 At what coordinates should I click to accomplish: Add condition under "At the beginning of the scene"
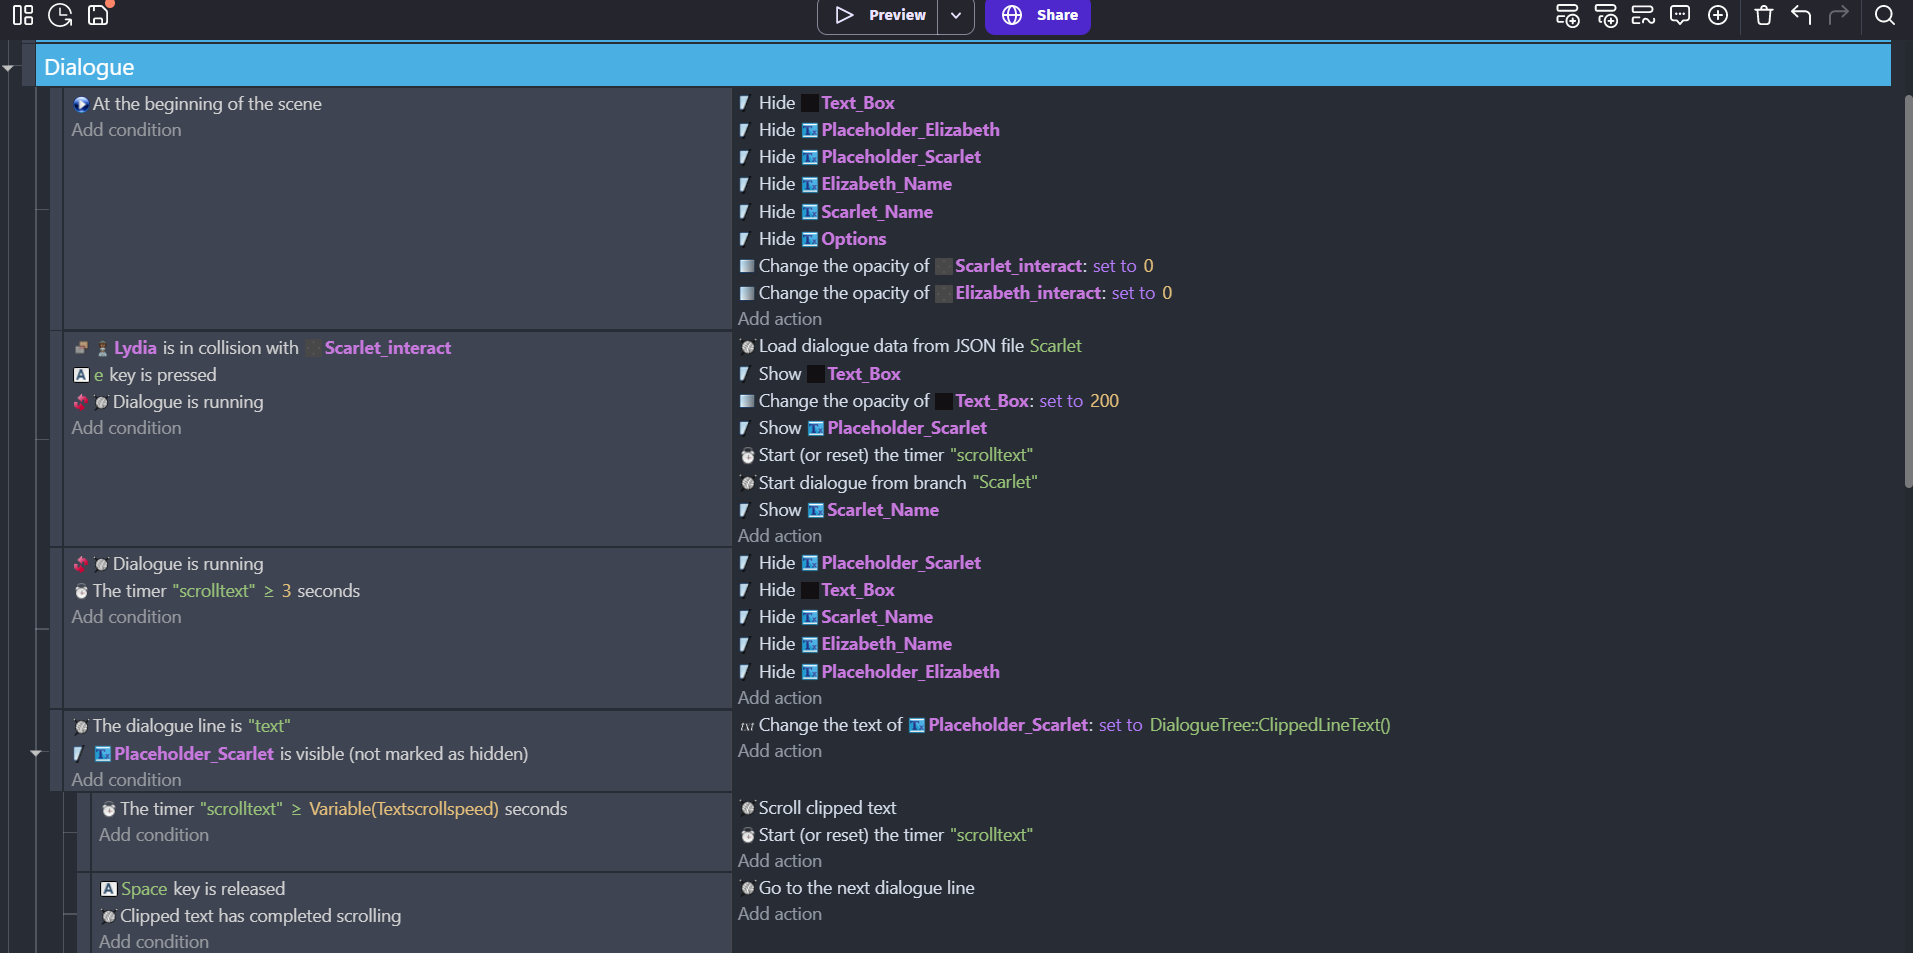pos(126,130)
